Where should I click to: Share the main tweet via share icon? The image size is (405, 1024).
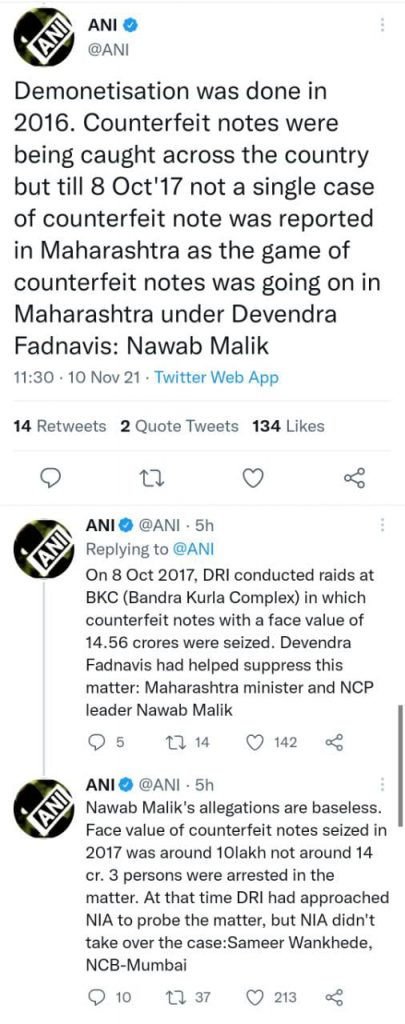354,480
